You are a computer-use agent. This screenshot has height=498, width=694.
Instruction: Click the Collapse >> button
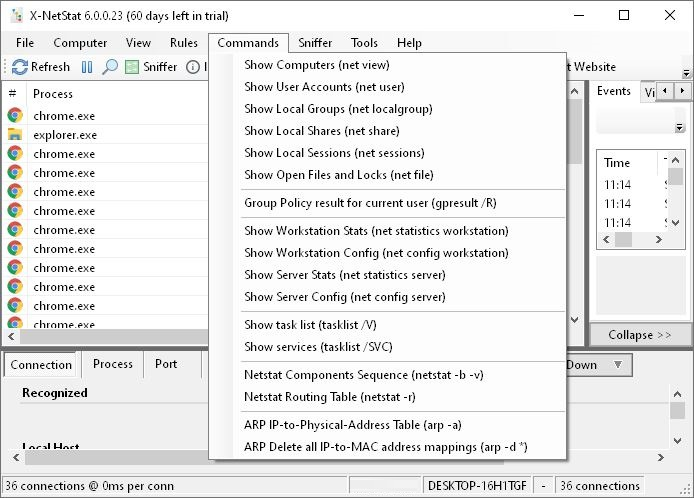pos(640,335)
